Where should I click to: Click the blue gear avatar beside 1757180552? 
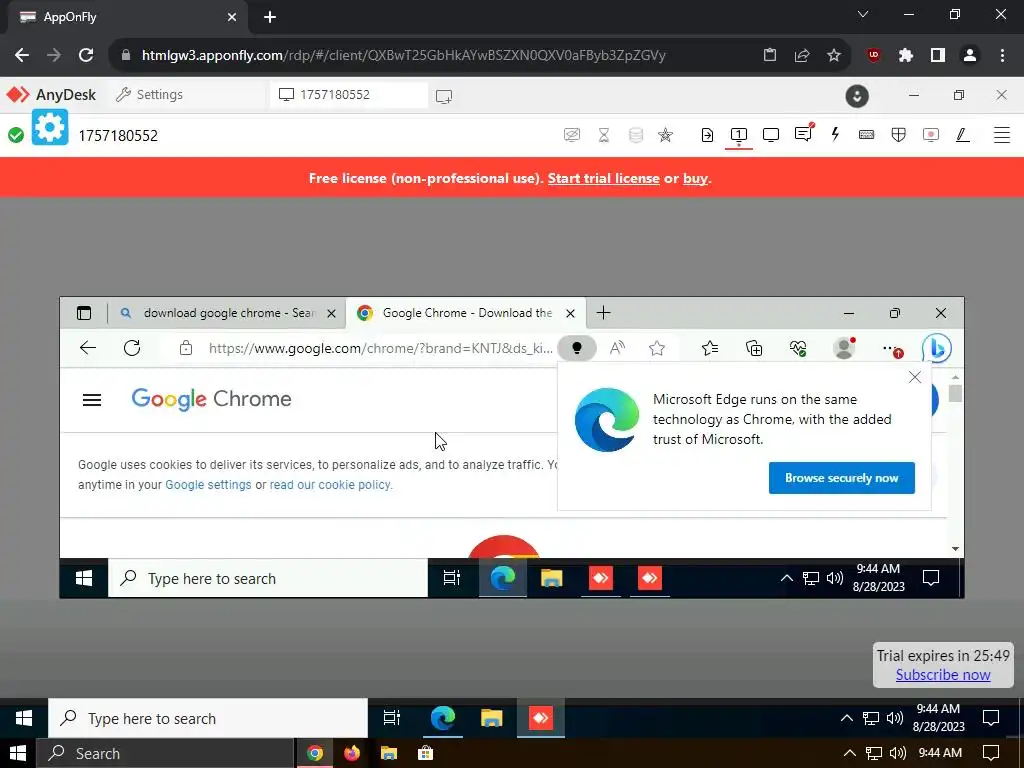(50, 127)
